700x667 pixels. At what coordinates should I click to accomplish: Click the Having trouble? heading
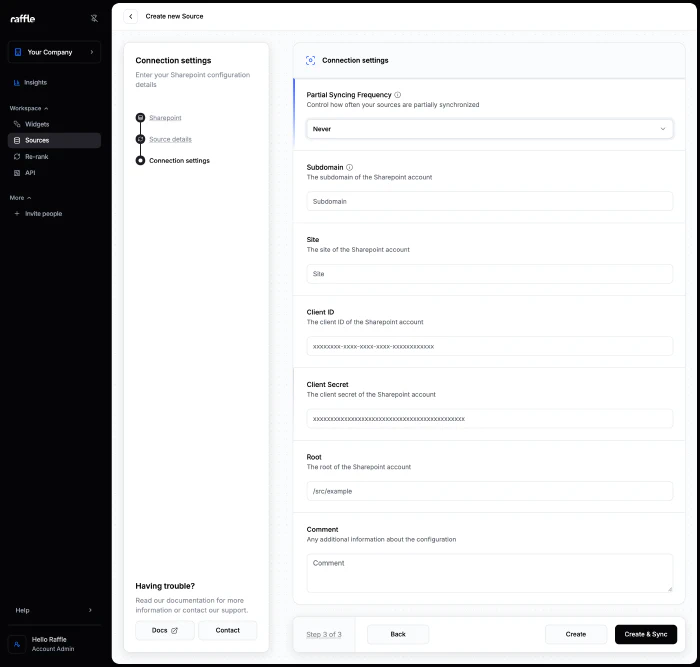(x=165, y=586)
